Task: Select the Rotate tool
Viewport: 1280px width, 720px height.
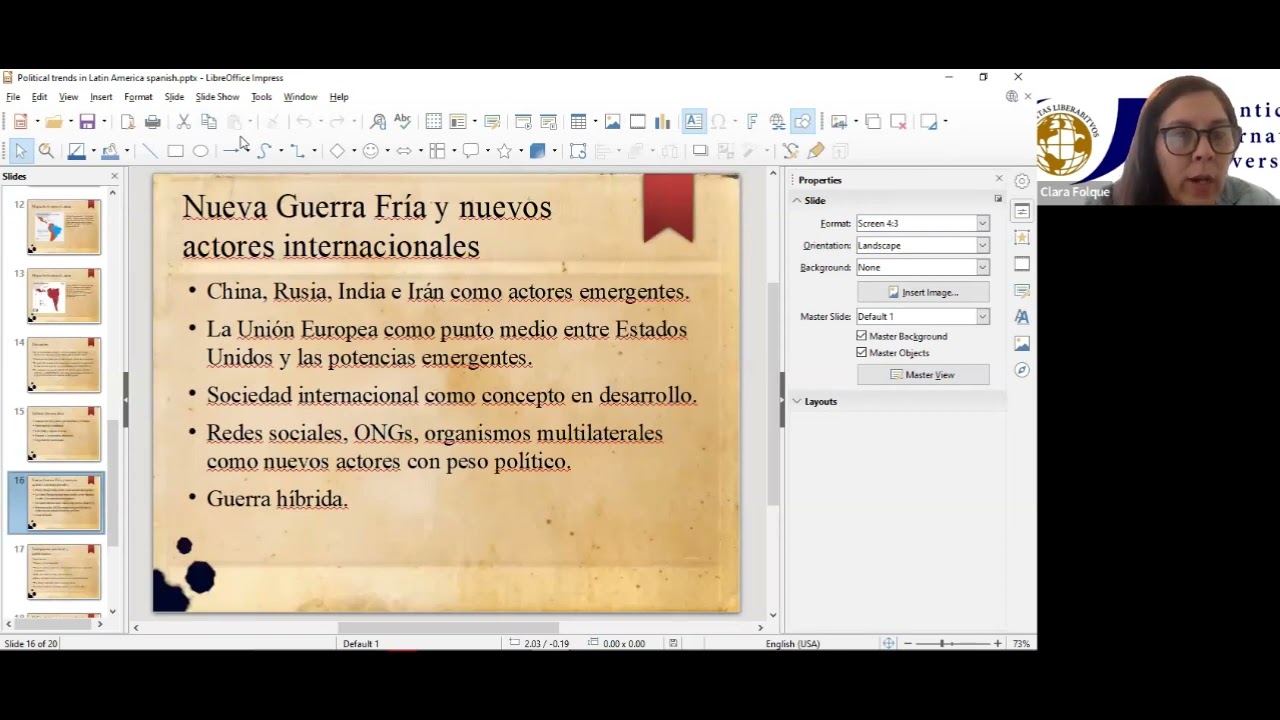Action: click(x=578, y=151)
